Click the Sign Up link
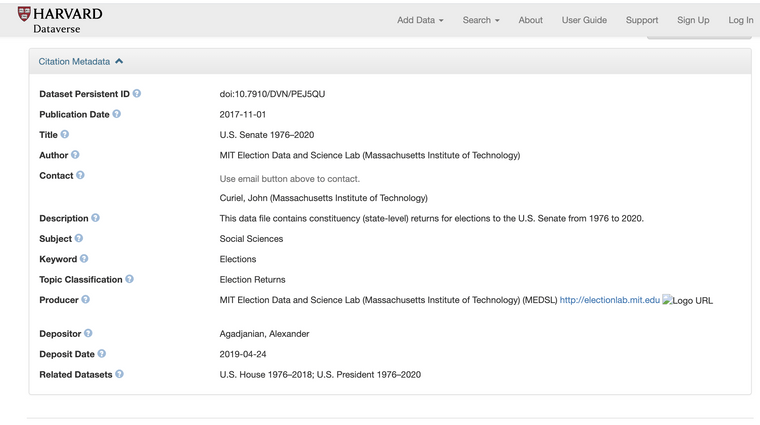Viewport: 760px width, 425px height. point(693,20)
